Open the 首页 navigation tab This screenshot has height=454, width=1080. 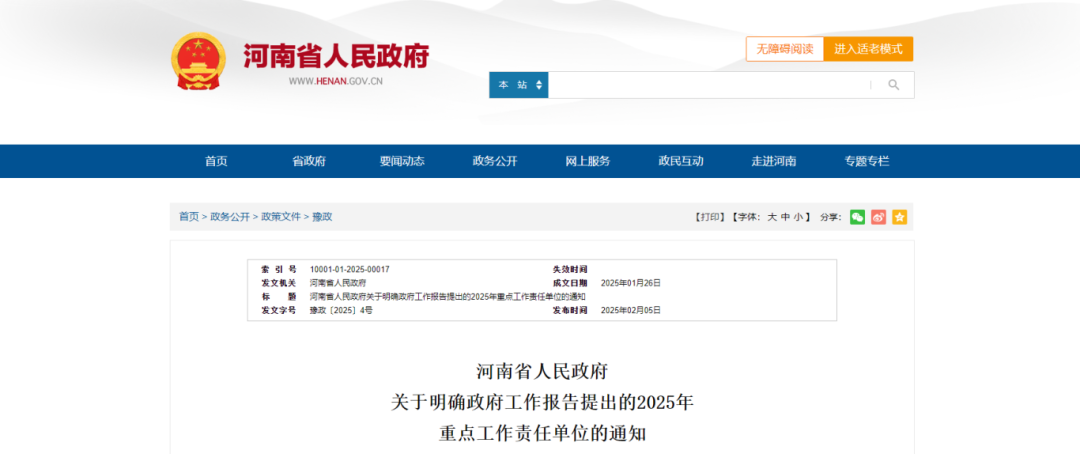pos(216,161)
